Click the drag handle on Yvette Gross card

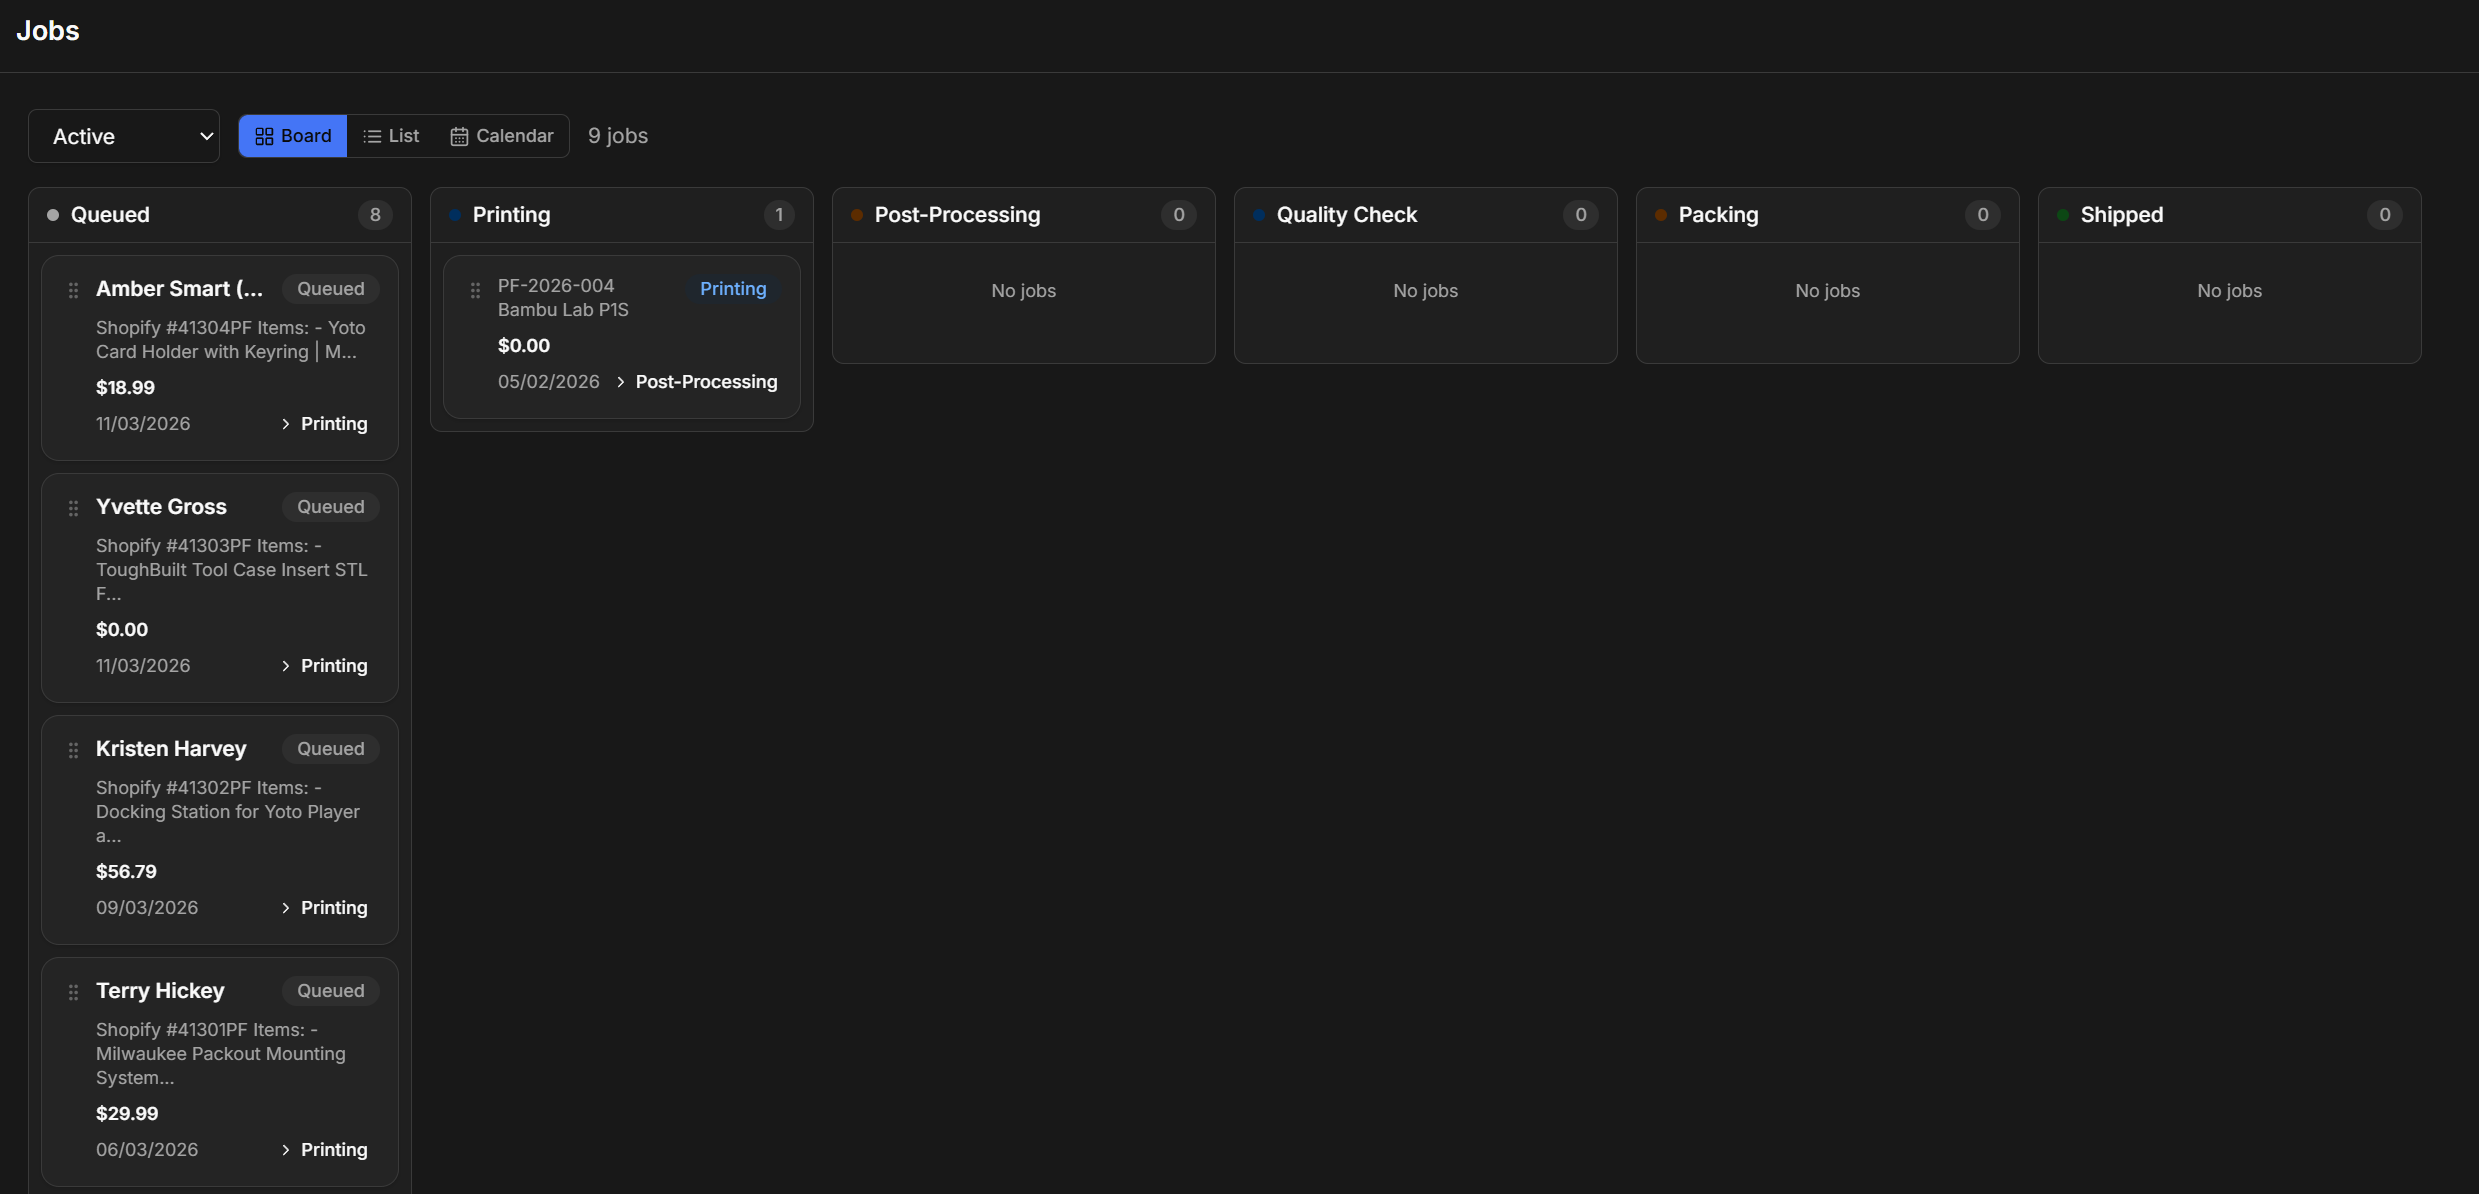coord(73,508)
